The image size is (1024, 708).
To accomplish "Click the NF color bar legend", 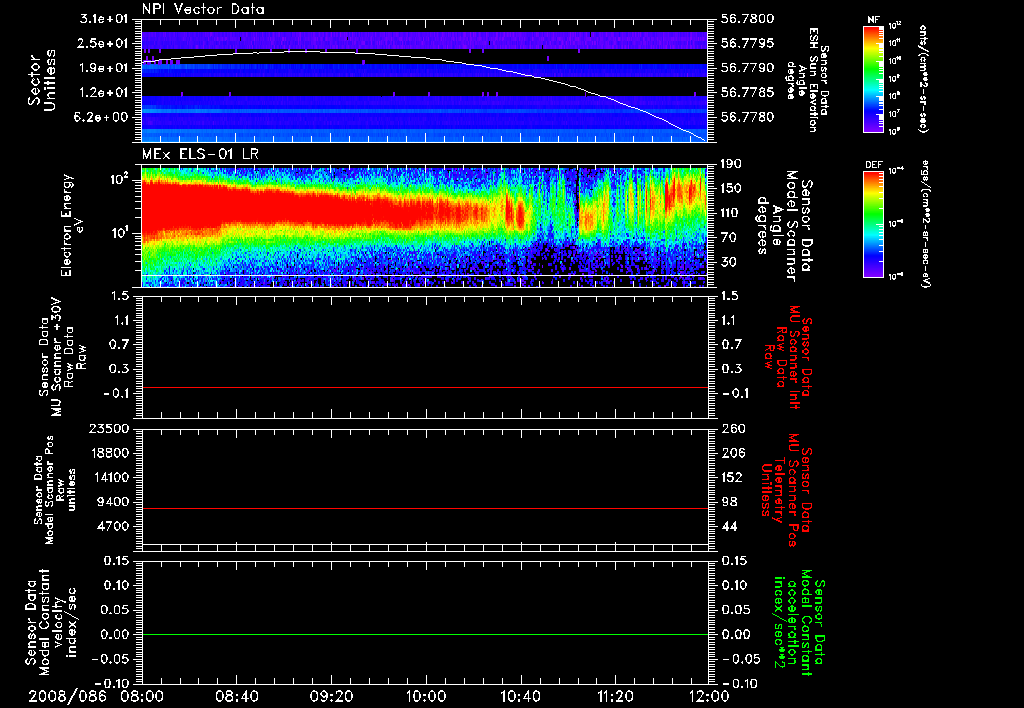I will (x=874, y=78).
